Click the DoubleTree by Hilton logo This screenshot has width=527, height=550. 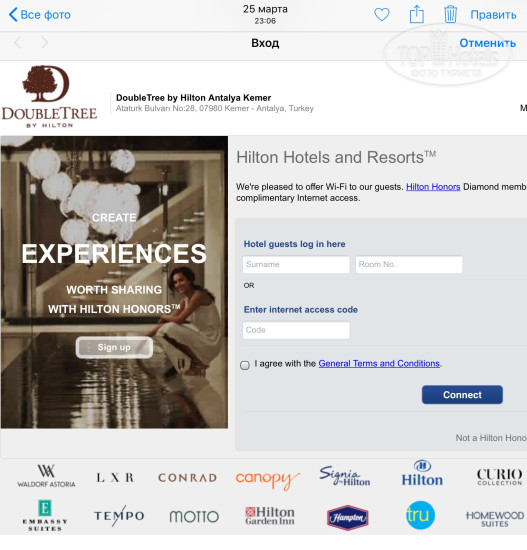click(x=49, y=96)
